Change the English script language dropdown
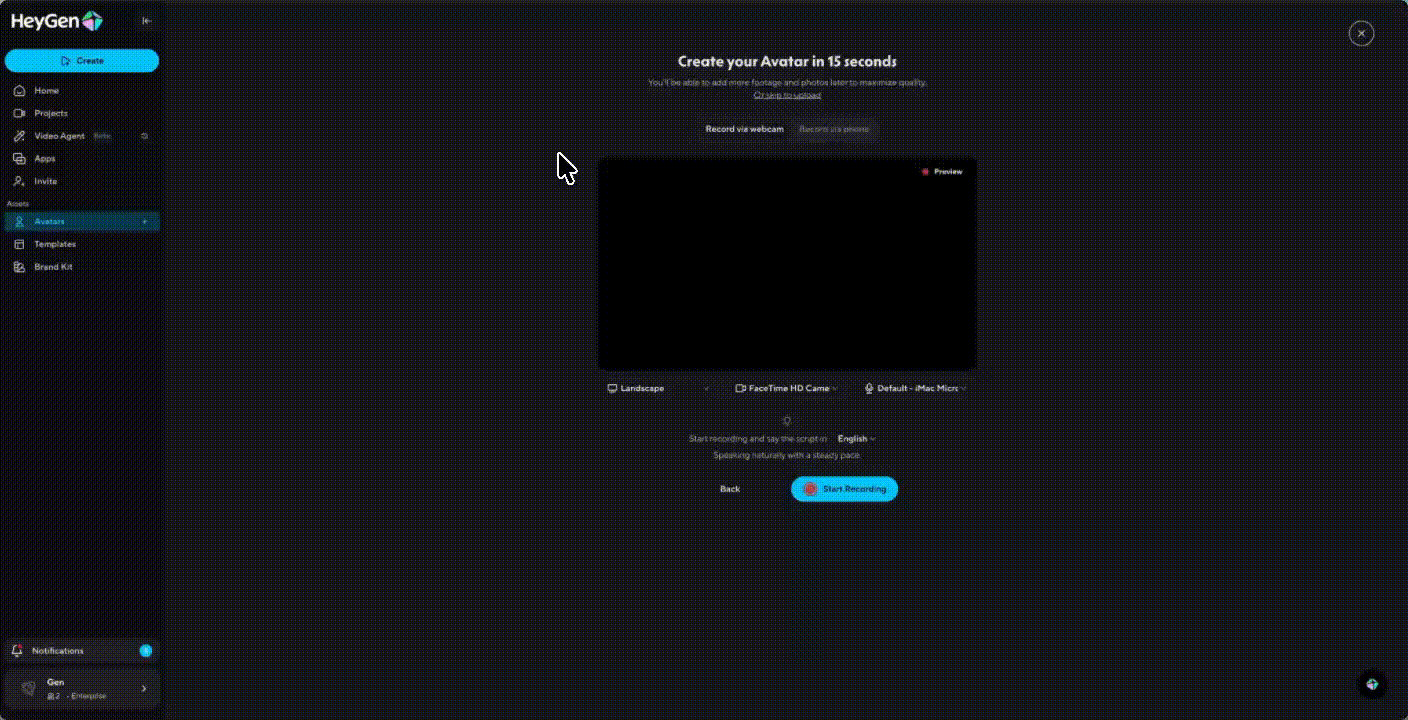Screen dimensions: 1408x720 pos(856,439)
